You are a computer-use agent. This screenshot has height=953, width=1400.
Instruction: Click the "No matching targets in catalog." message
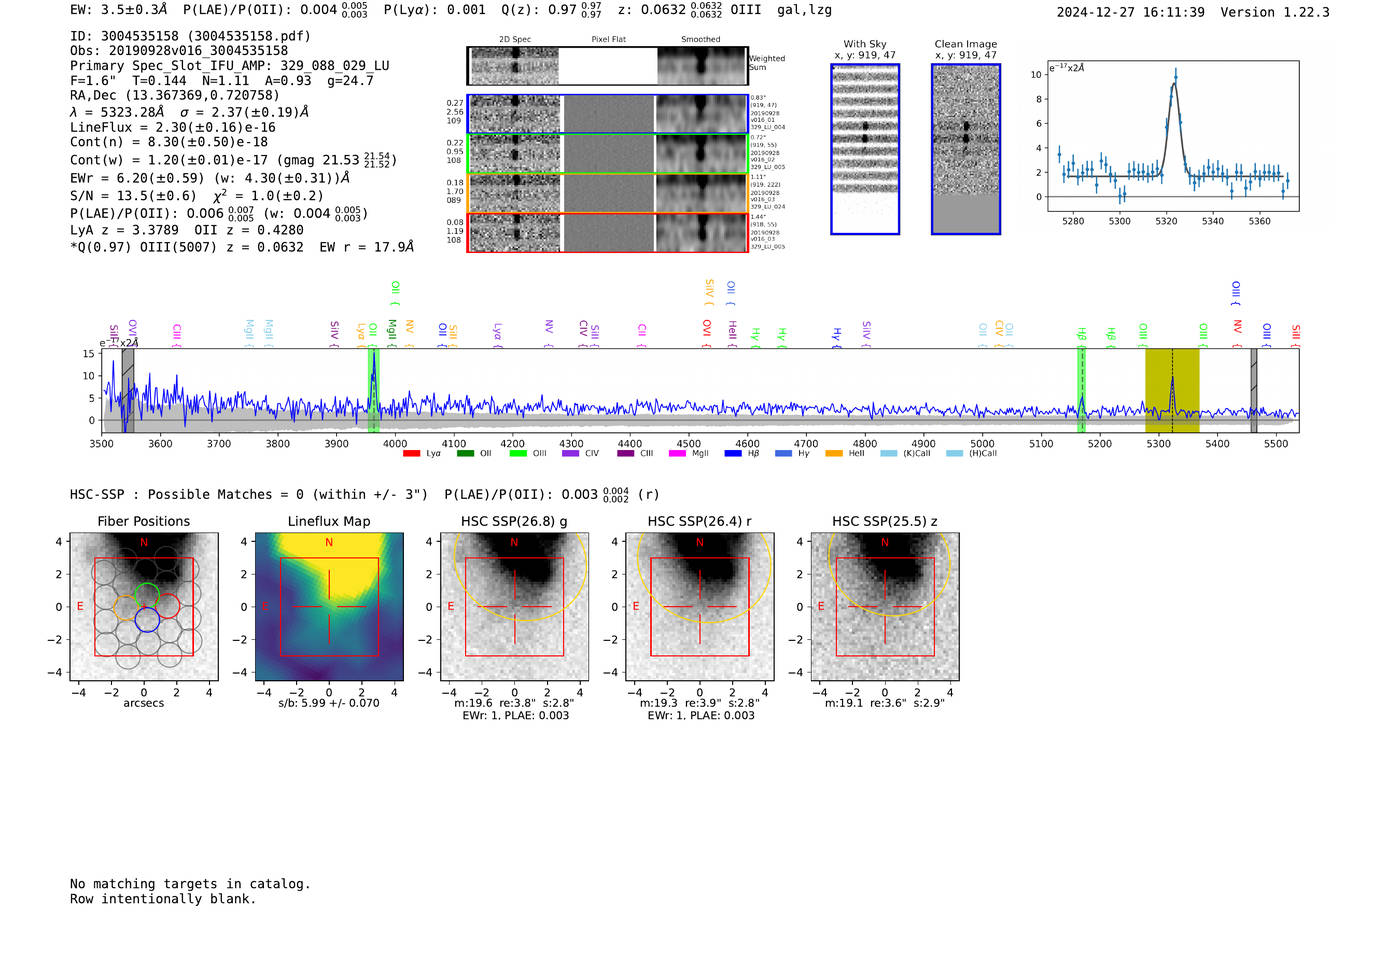(190, 884)
